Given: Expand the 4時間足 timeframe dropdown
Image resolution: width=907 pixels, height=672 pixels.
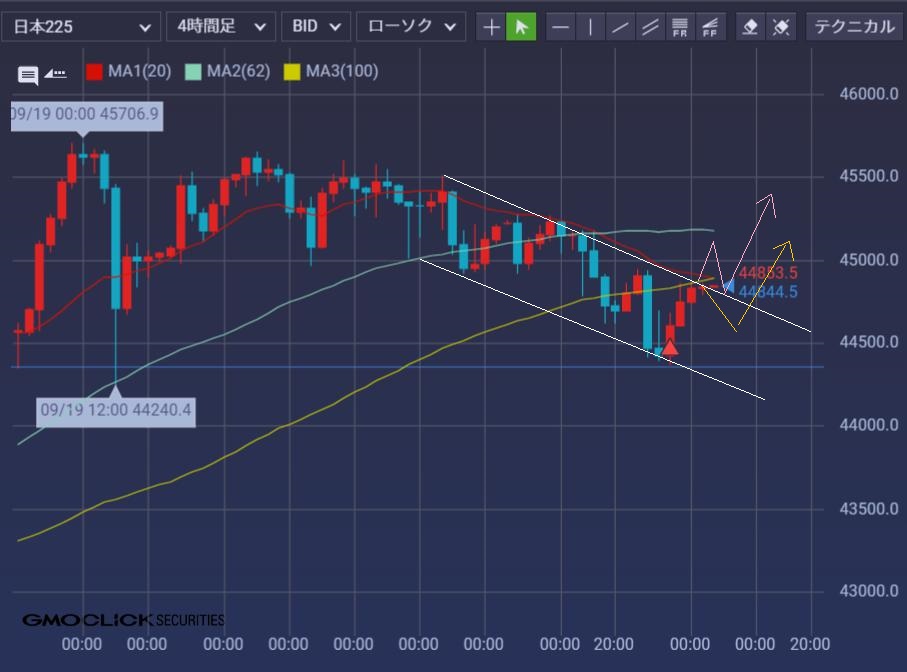Looking at the screenshot, I should click(x=220, y=27).
